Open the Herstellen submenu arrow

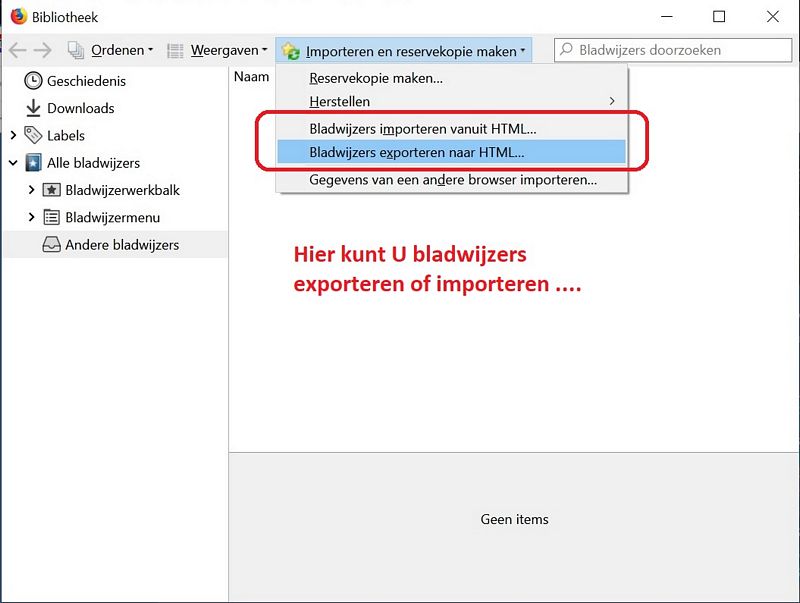click(x=612, y=101)
